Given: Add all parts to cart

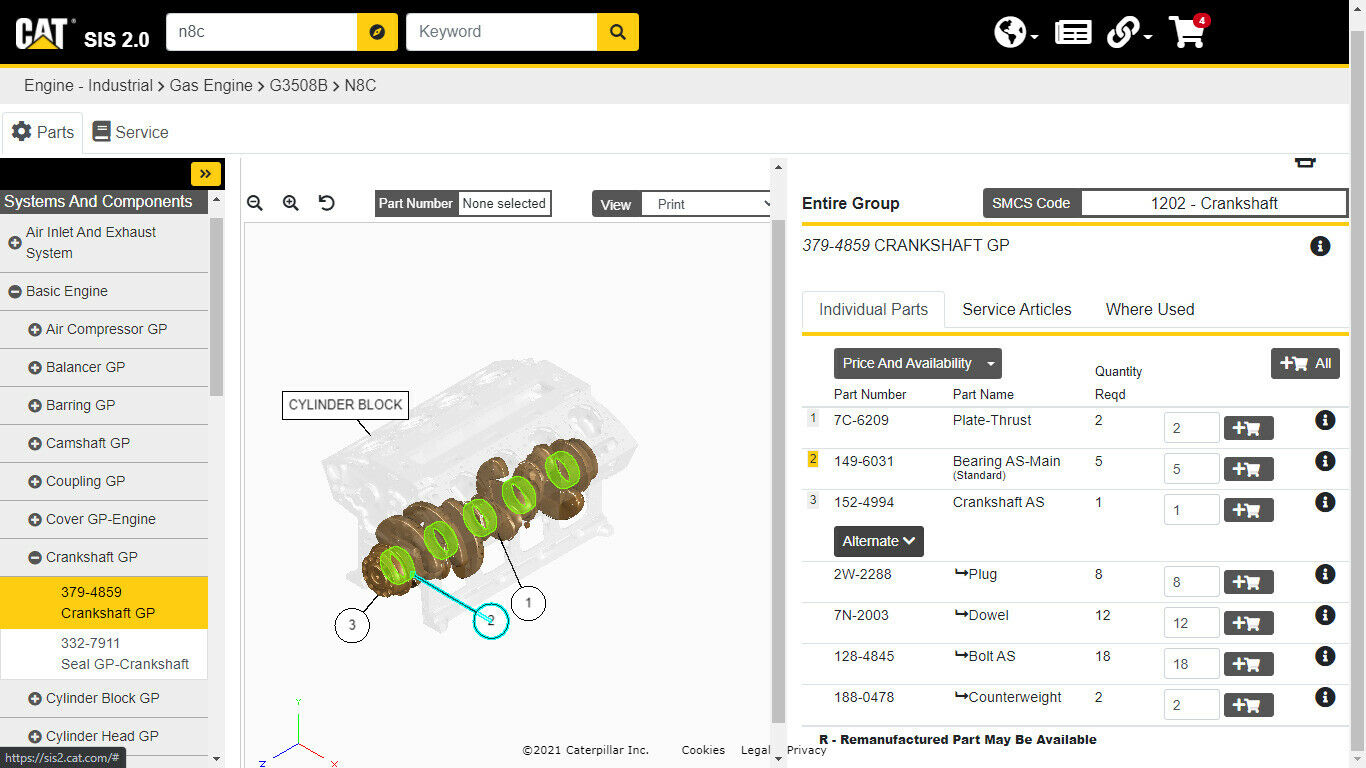Looking at the screenshot, I should tap(1305, 363).
